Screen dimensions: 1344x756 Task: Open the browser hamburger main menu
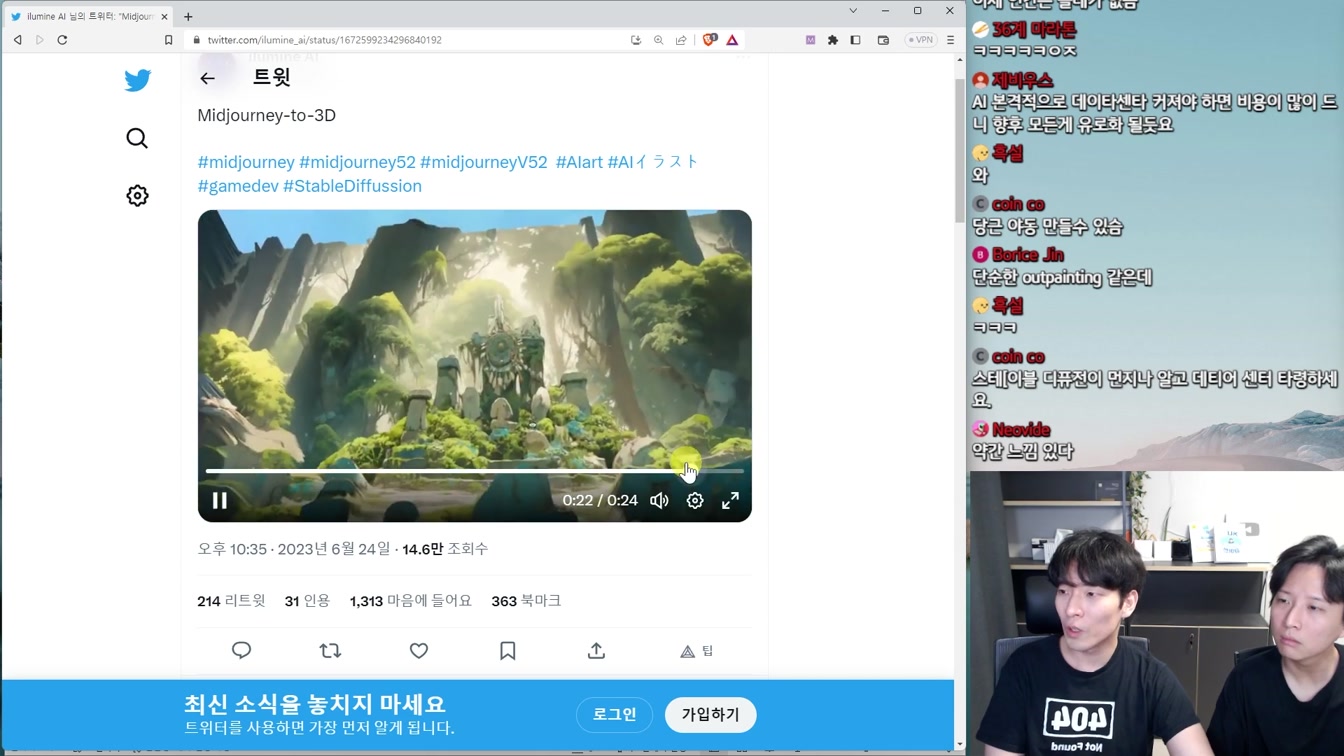pyautogui.click(x=950, y=40)
